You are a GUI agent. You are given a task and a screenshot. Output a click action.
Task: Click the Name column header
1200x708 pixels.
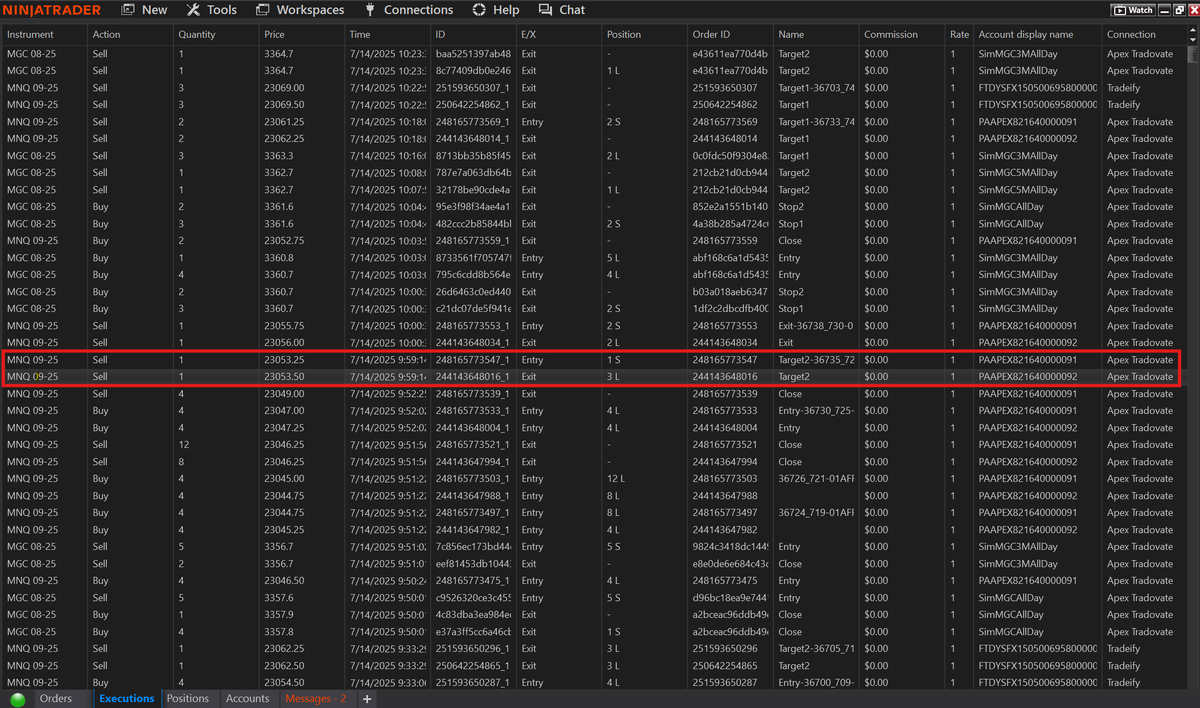[x=817, y=34]
